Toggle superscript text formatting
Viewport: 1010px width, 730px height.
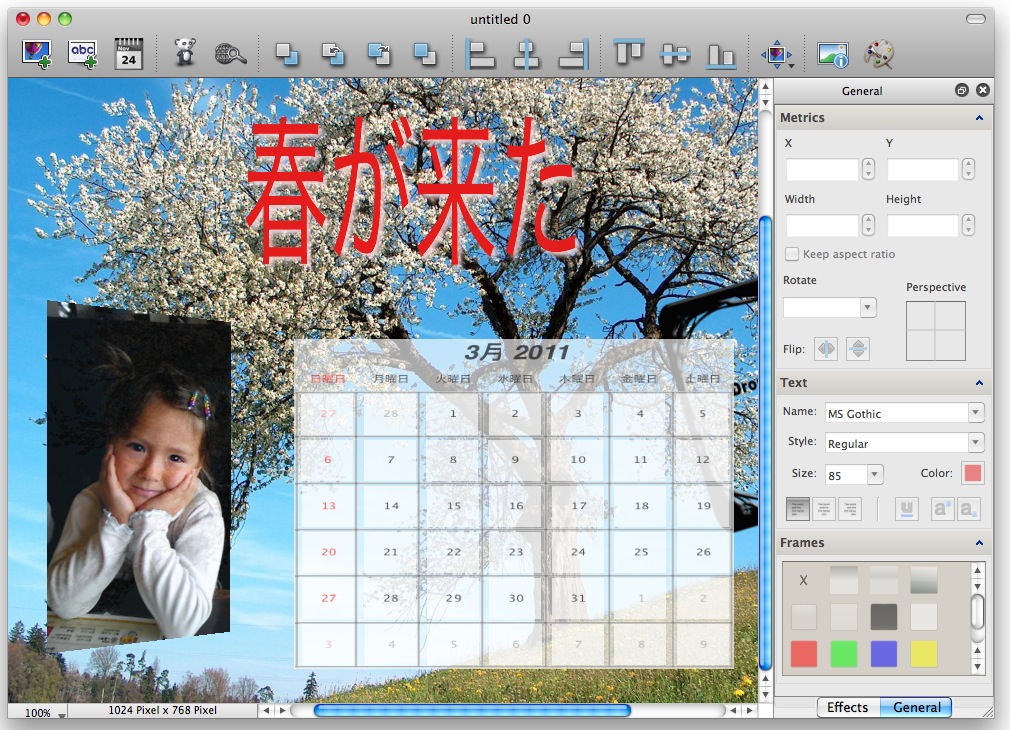point(943,509)
